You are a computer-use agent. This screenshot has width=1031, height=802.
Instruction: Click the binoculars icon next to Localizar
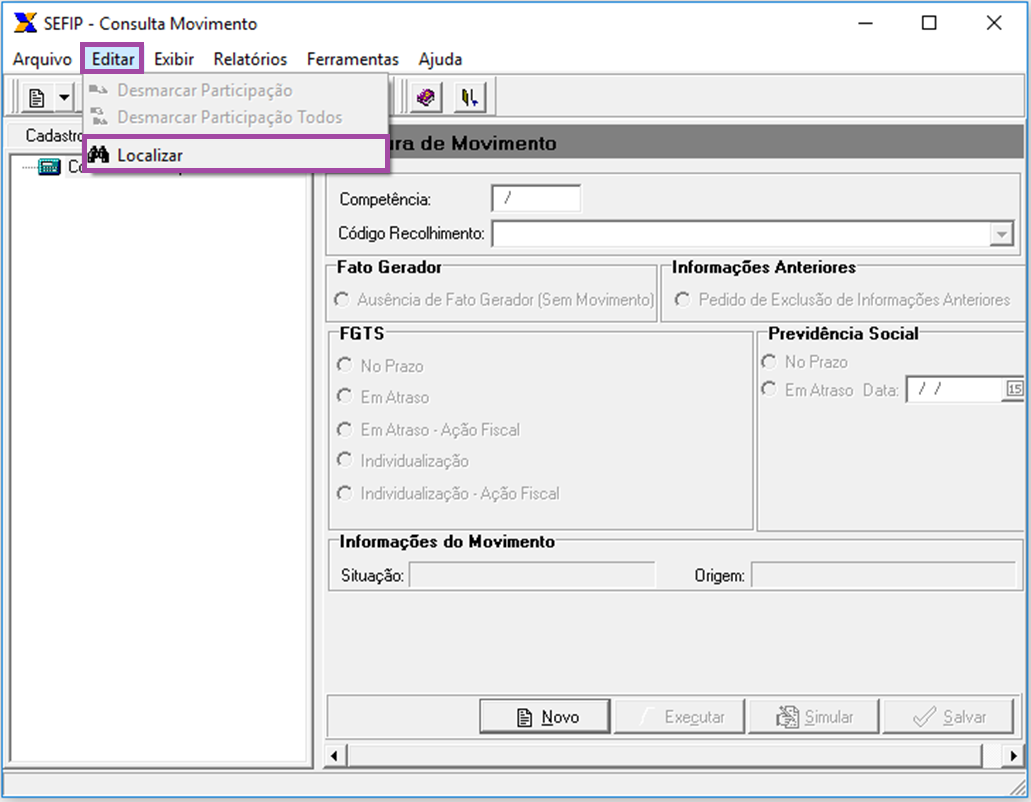point(99,154)
